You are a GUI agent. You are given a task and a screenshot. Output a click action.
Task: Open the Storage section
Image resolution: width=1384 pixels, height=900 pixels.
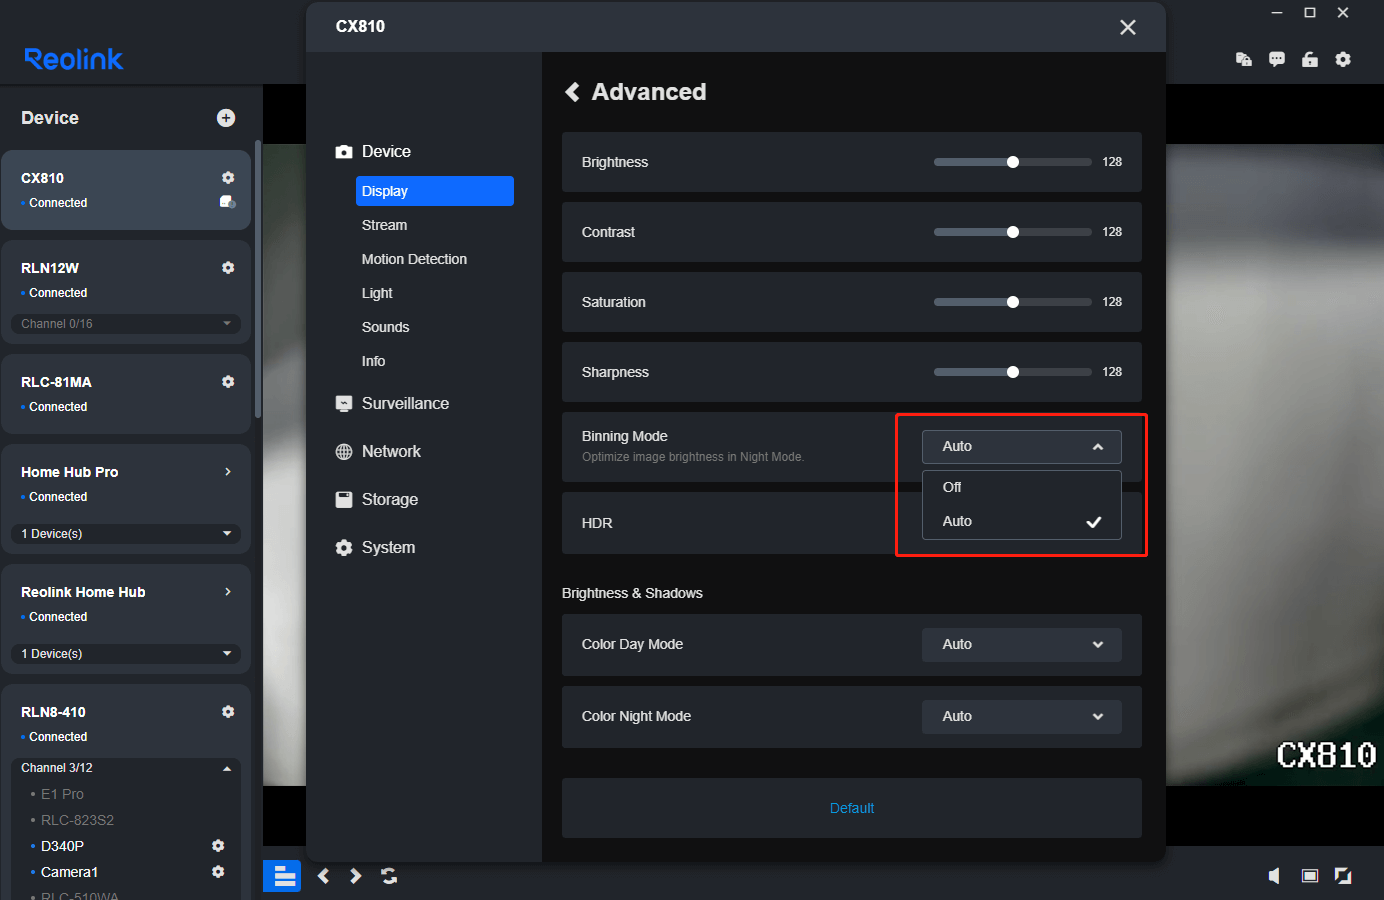click(377, 499)
